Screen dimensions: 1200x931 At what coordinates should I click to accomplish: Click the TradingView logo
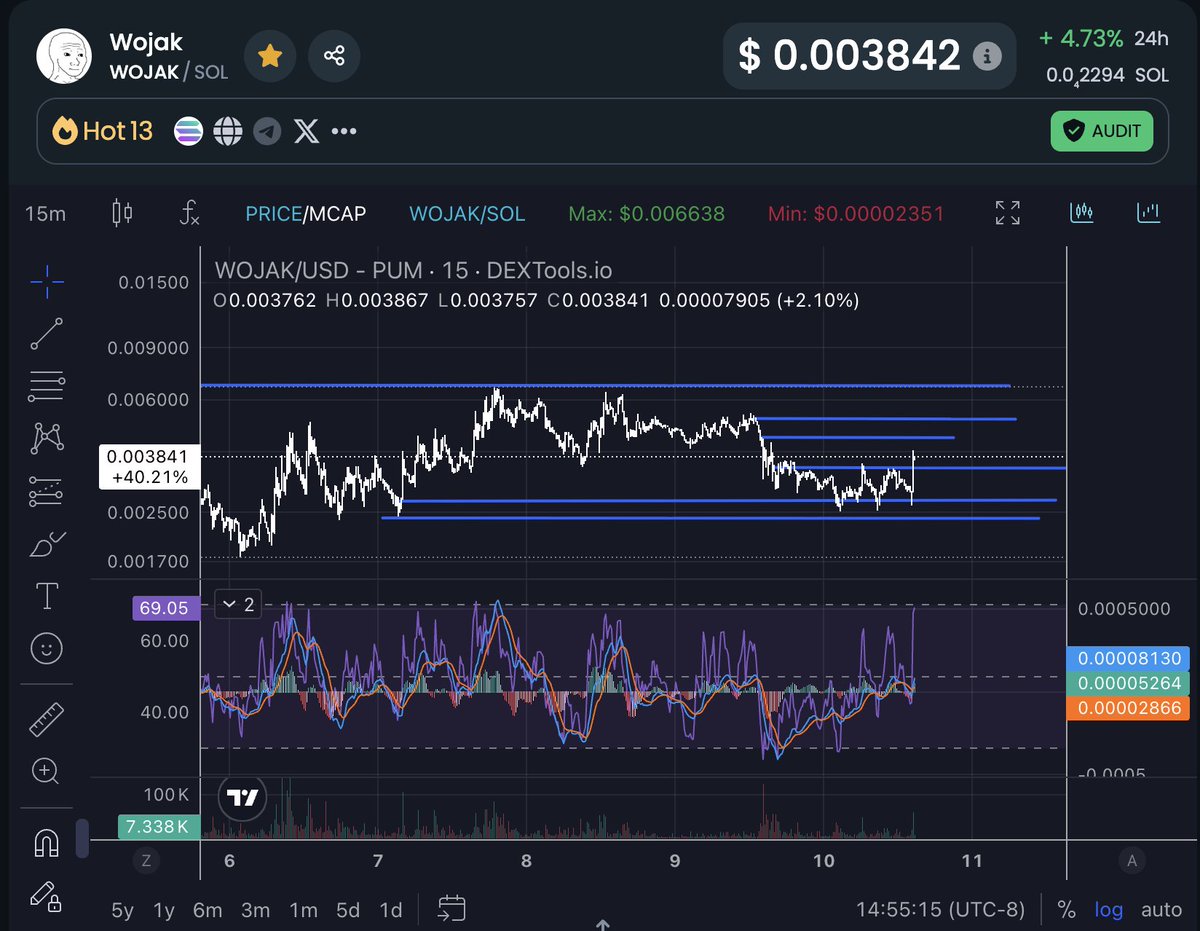pyautogui.click(x=243, y=798)
